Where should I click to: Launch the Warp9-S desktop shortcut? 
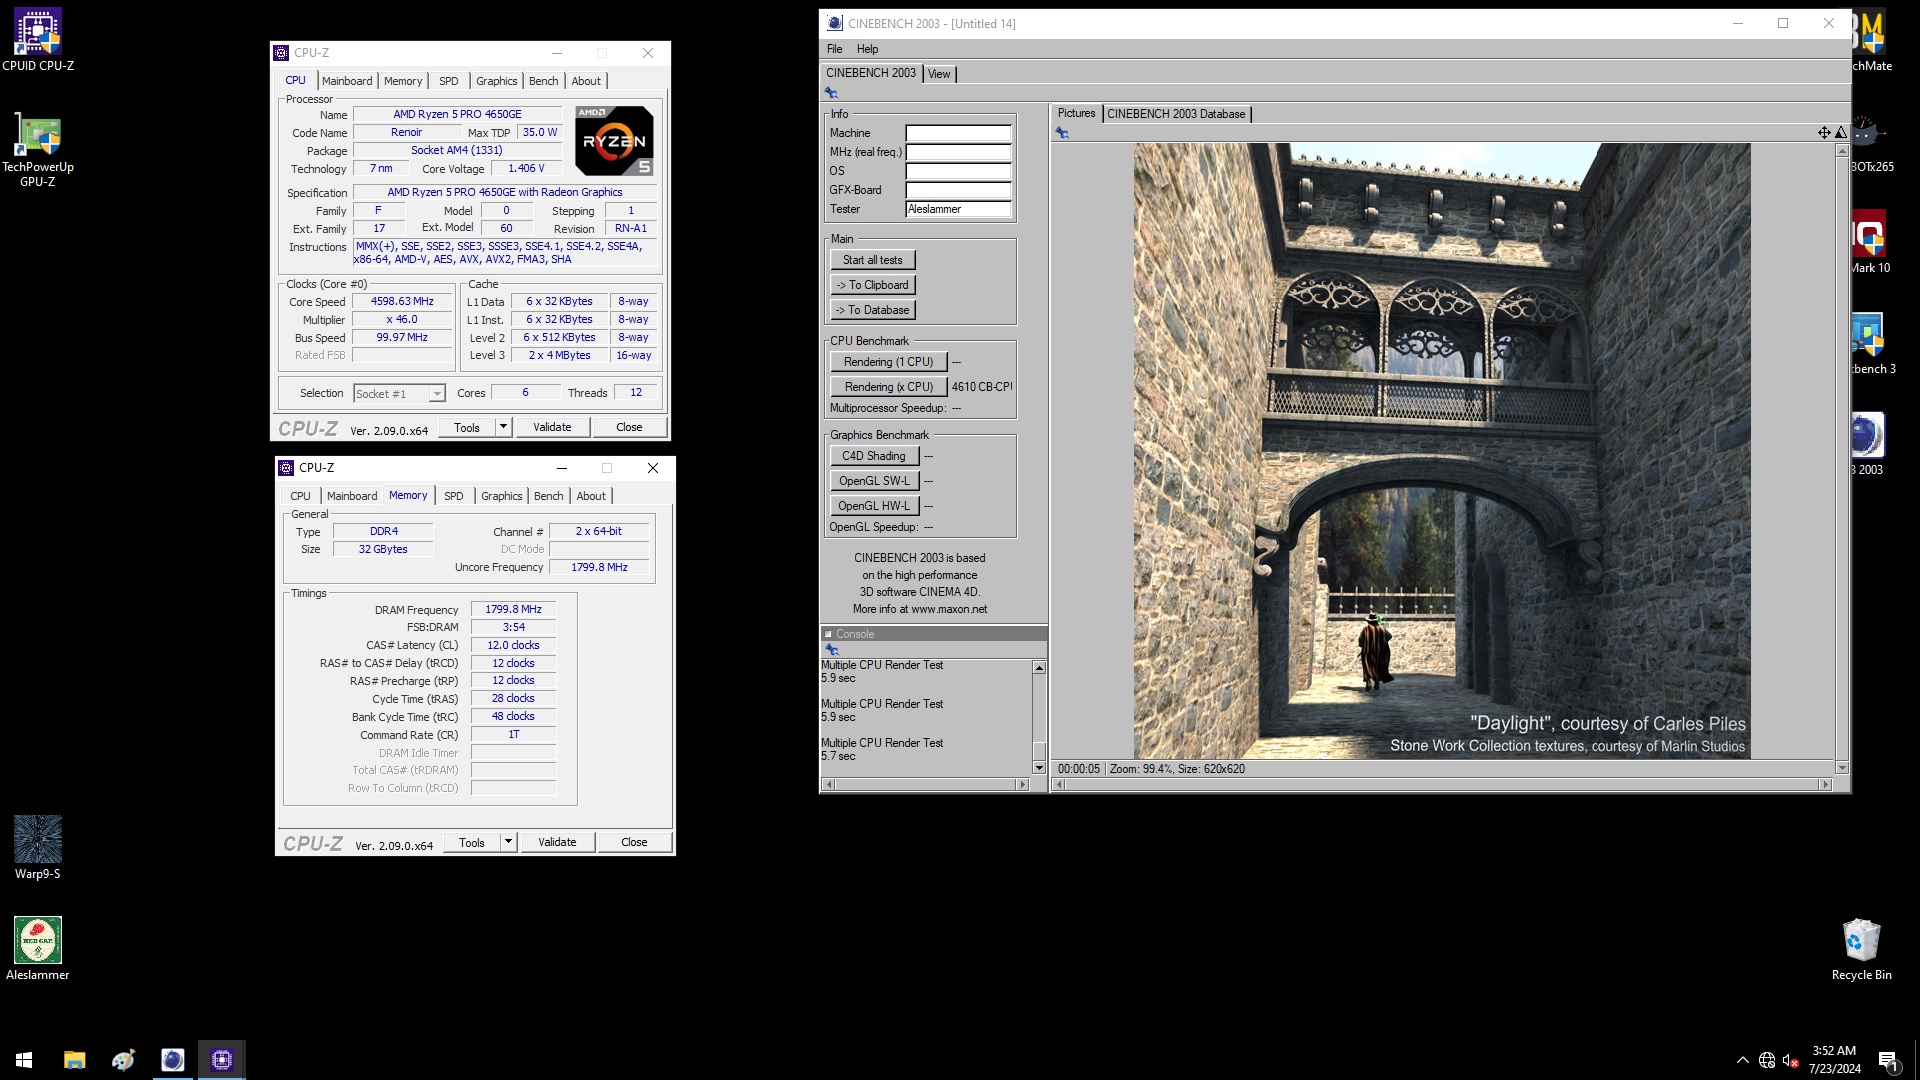tap(38, 848)
